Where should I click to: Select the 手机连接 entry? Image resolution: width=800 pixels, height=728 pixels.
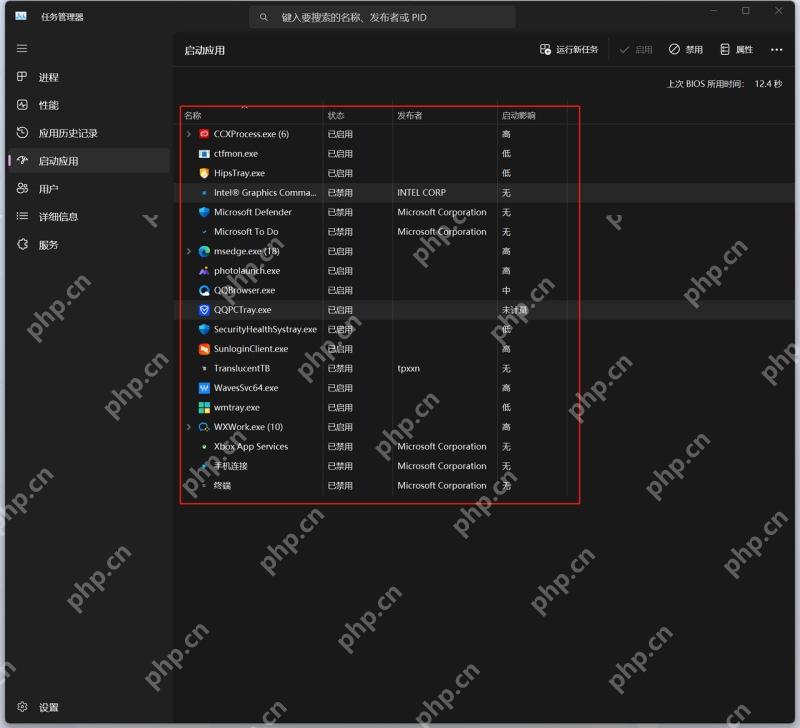(x=231, y=466)
